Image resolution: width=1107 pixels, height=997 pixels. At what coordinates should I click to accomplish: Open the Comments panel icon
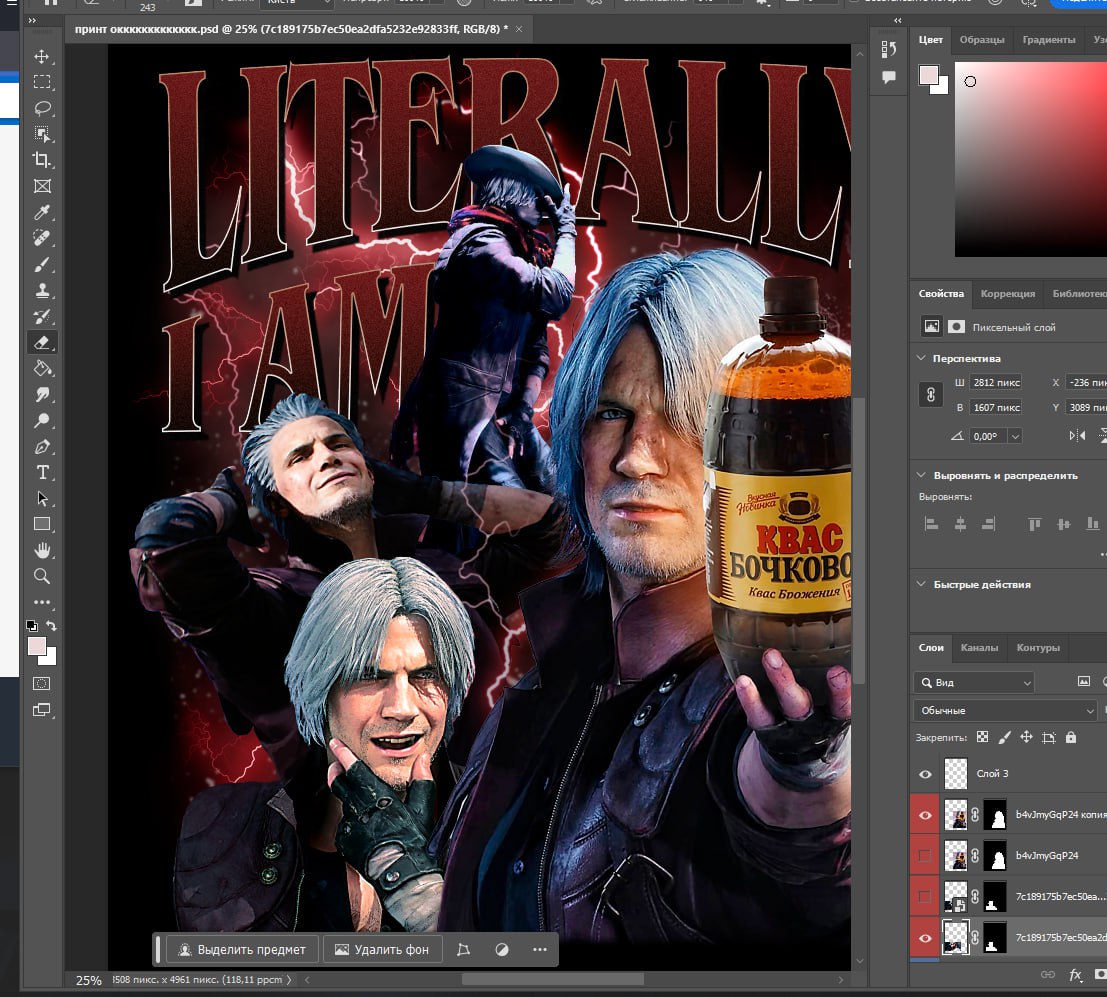(889, 77)
